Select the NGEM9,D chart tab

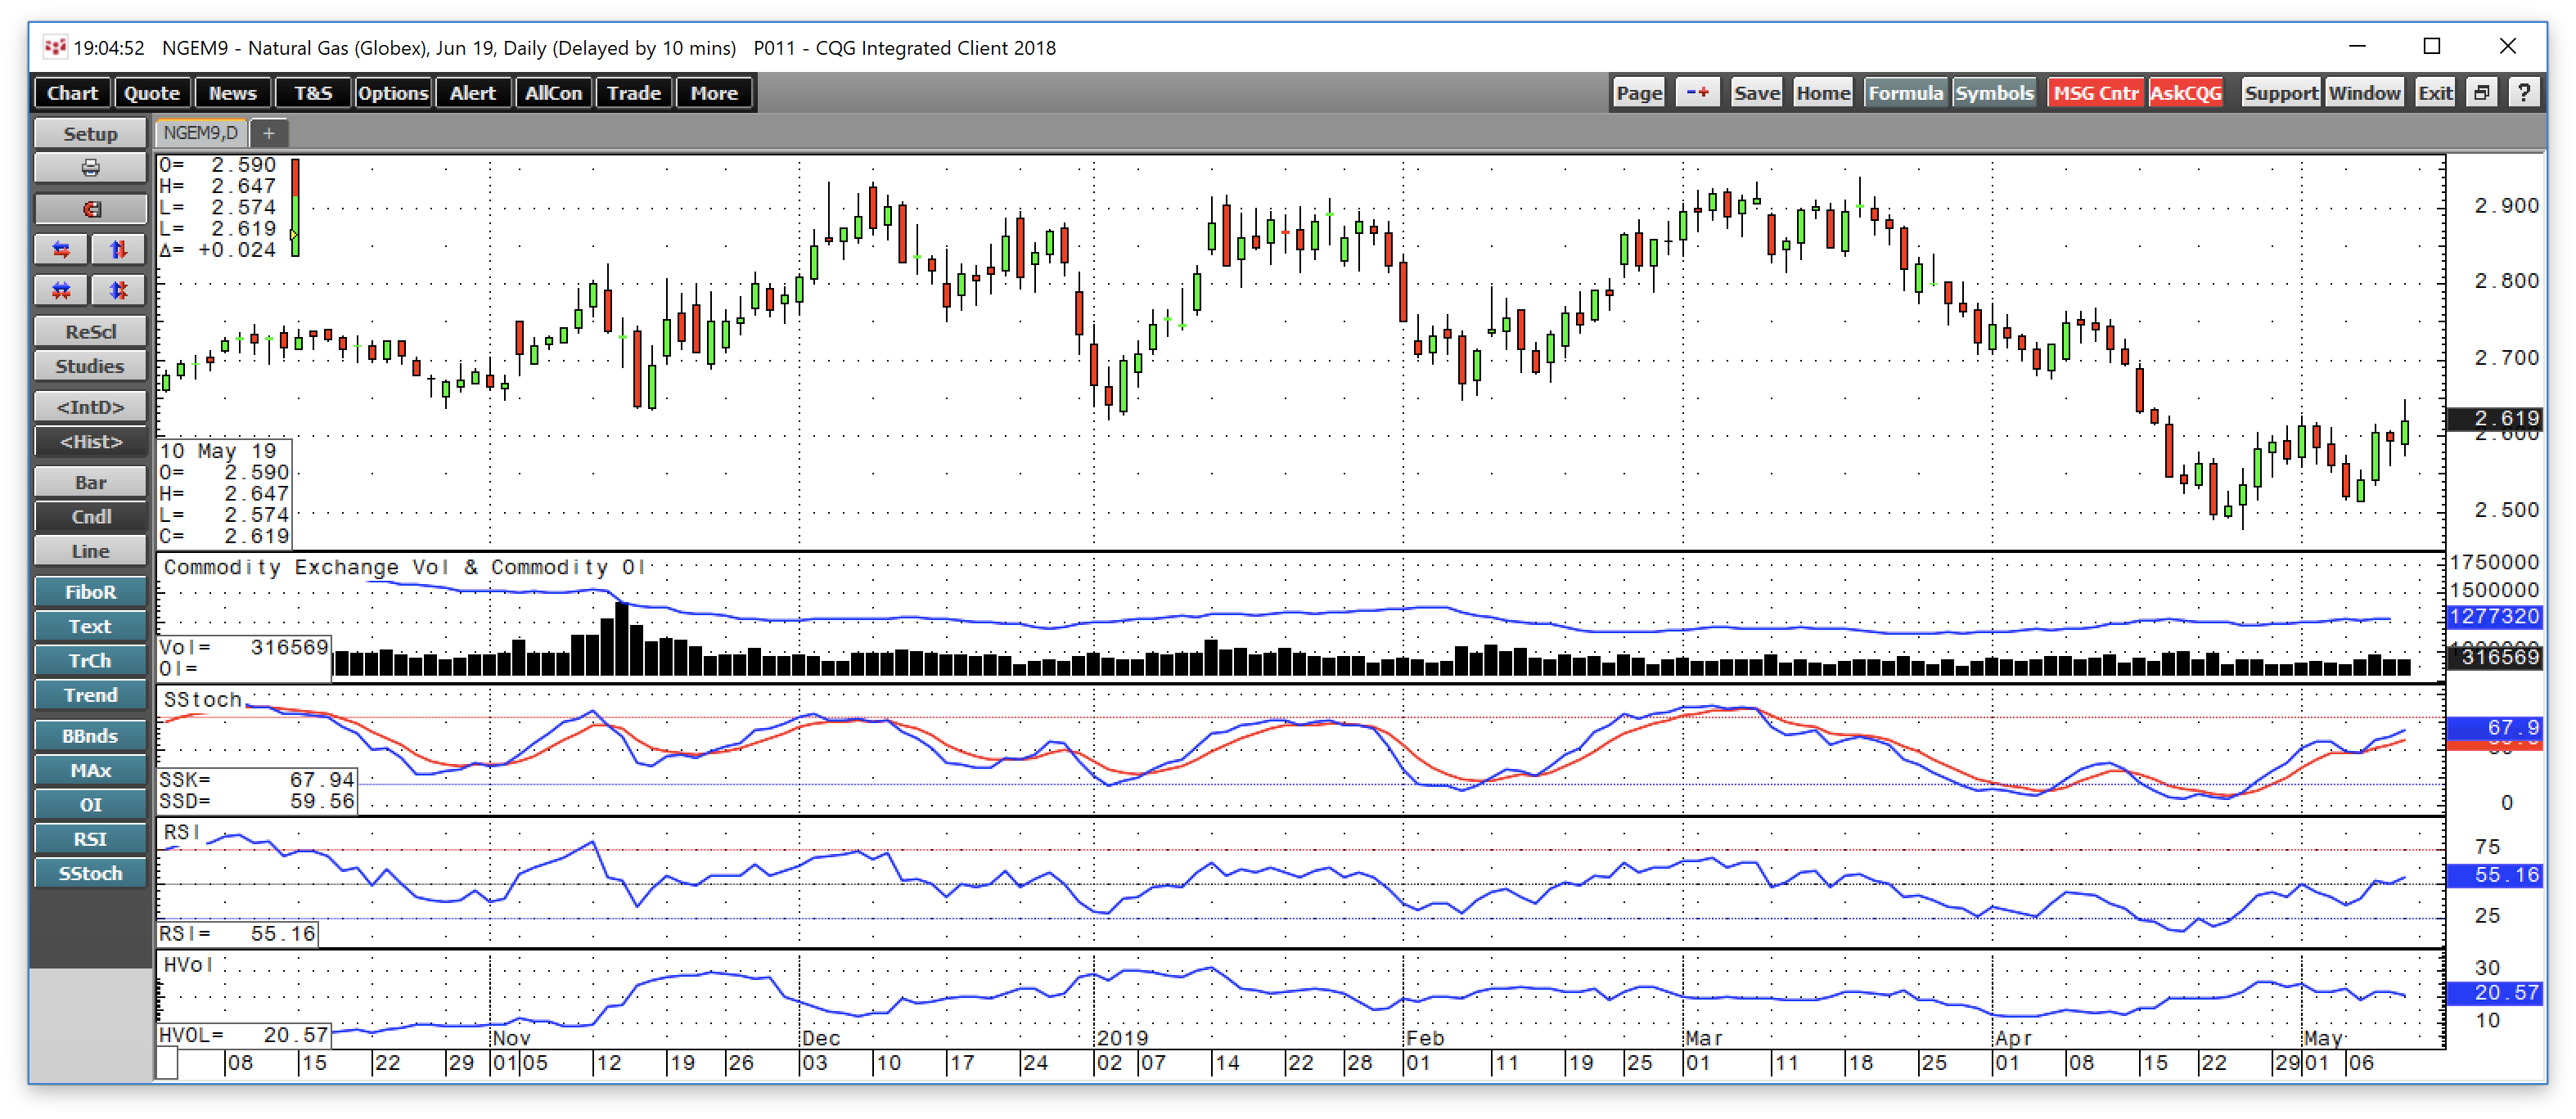point(201,133)
